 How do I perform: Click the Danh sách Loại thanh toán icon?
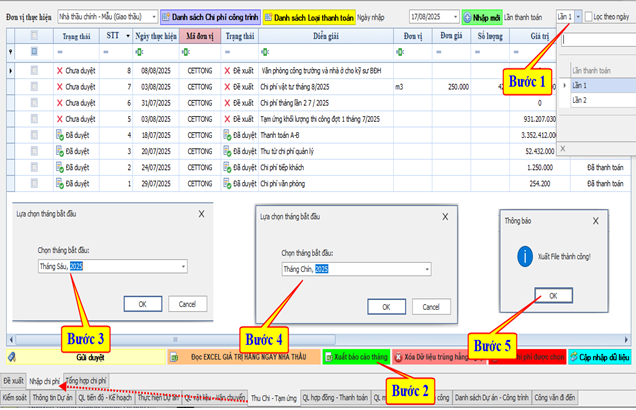[x=268, y=18]
